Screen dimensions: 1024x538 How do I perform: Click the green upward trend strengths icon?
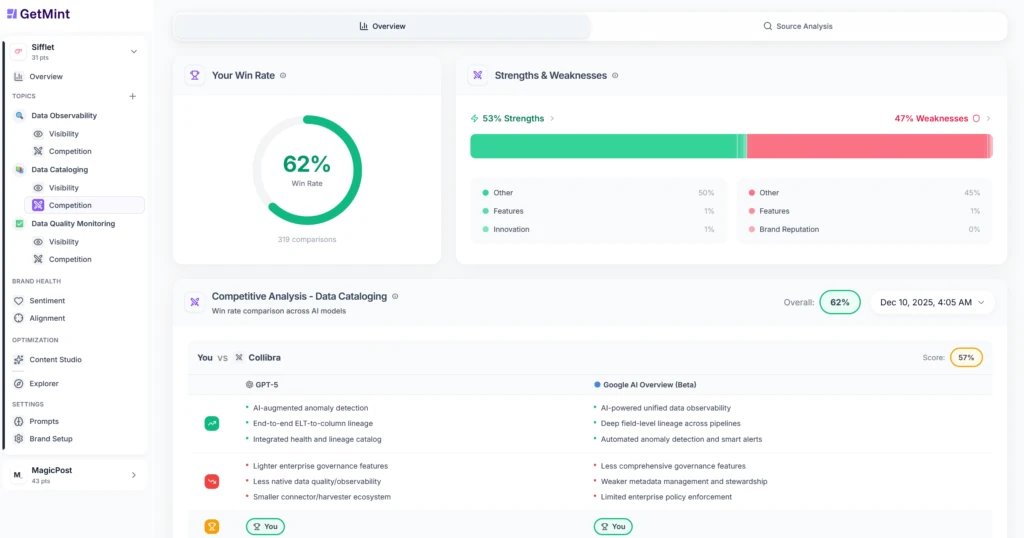pyautogui.click(x=212, y=424)
